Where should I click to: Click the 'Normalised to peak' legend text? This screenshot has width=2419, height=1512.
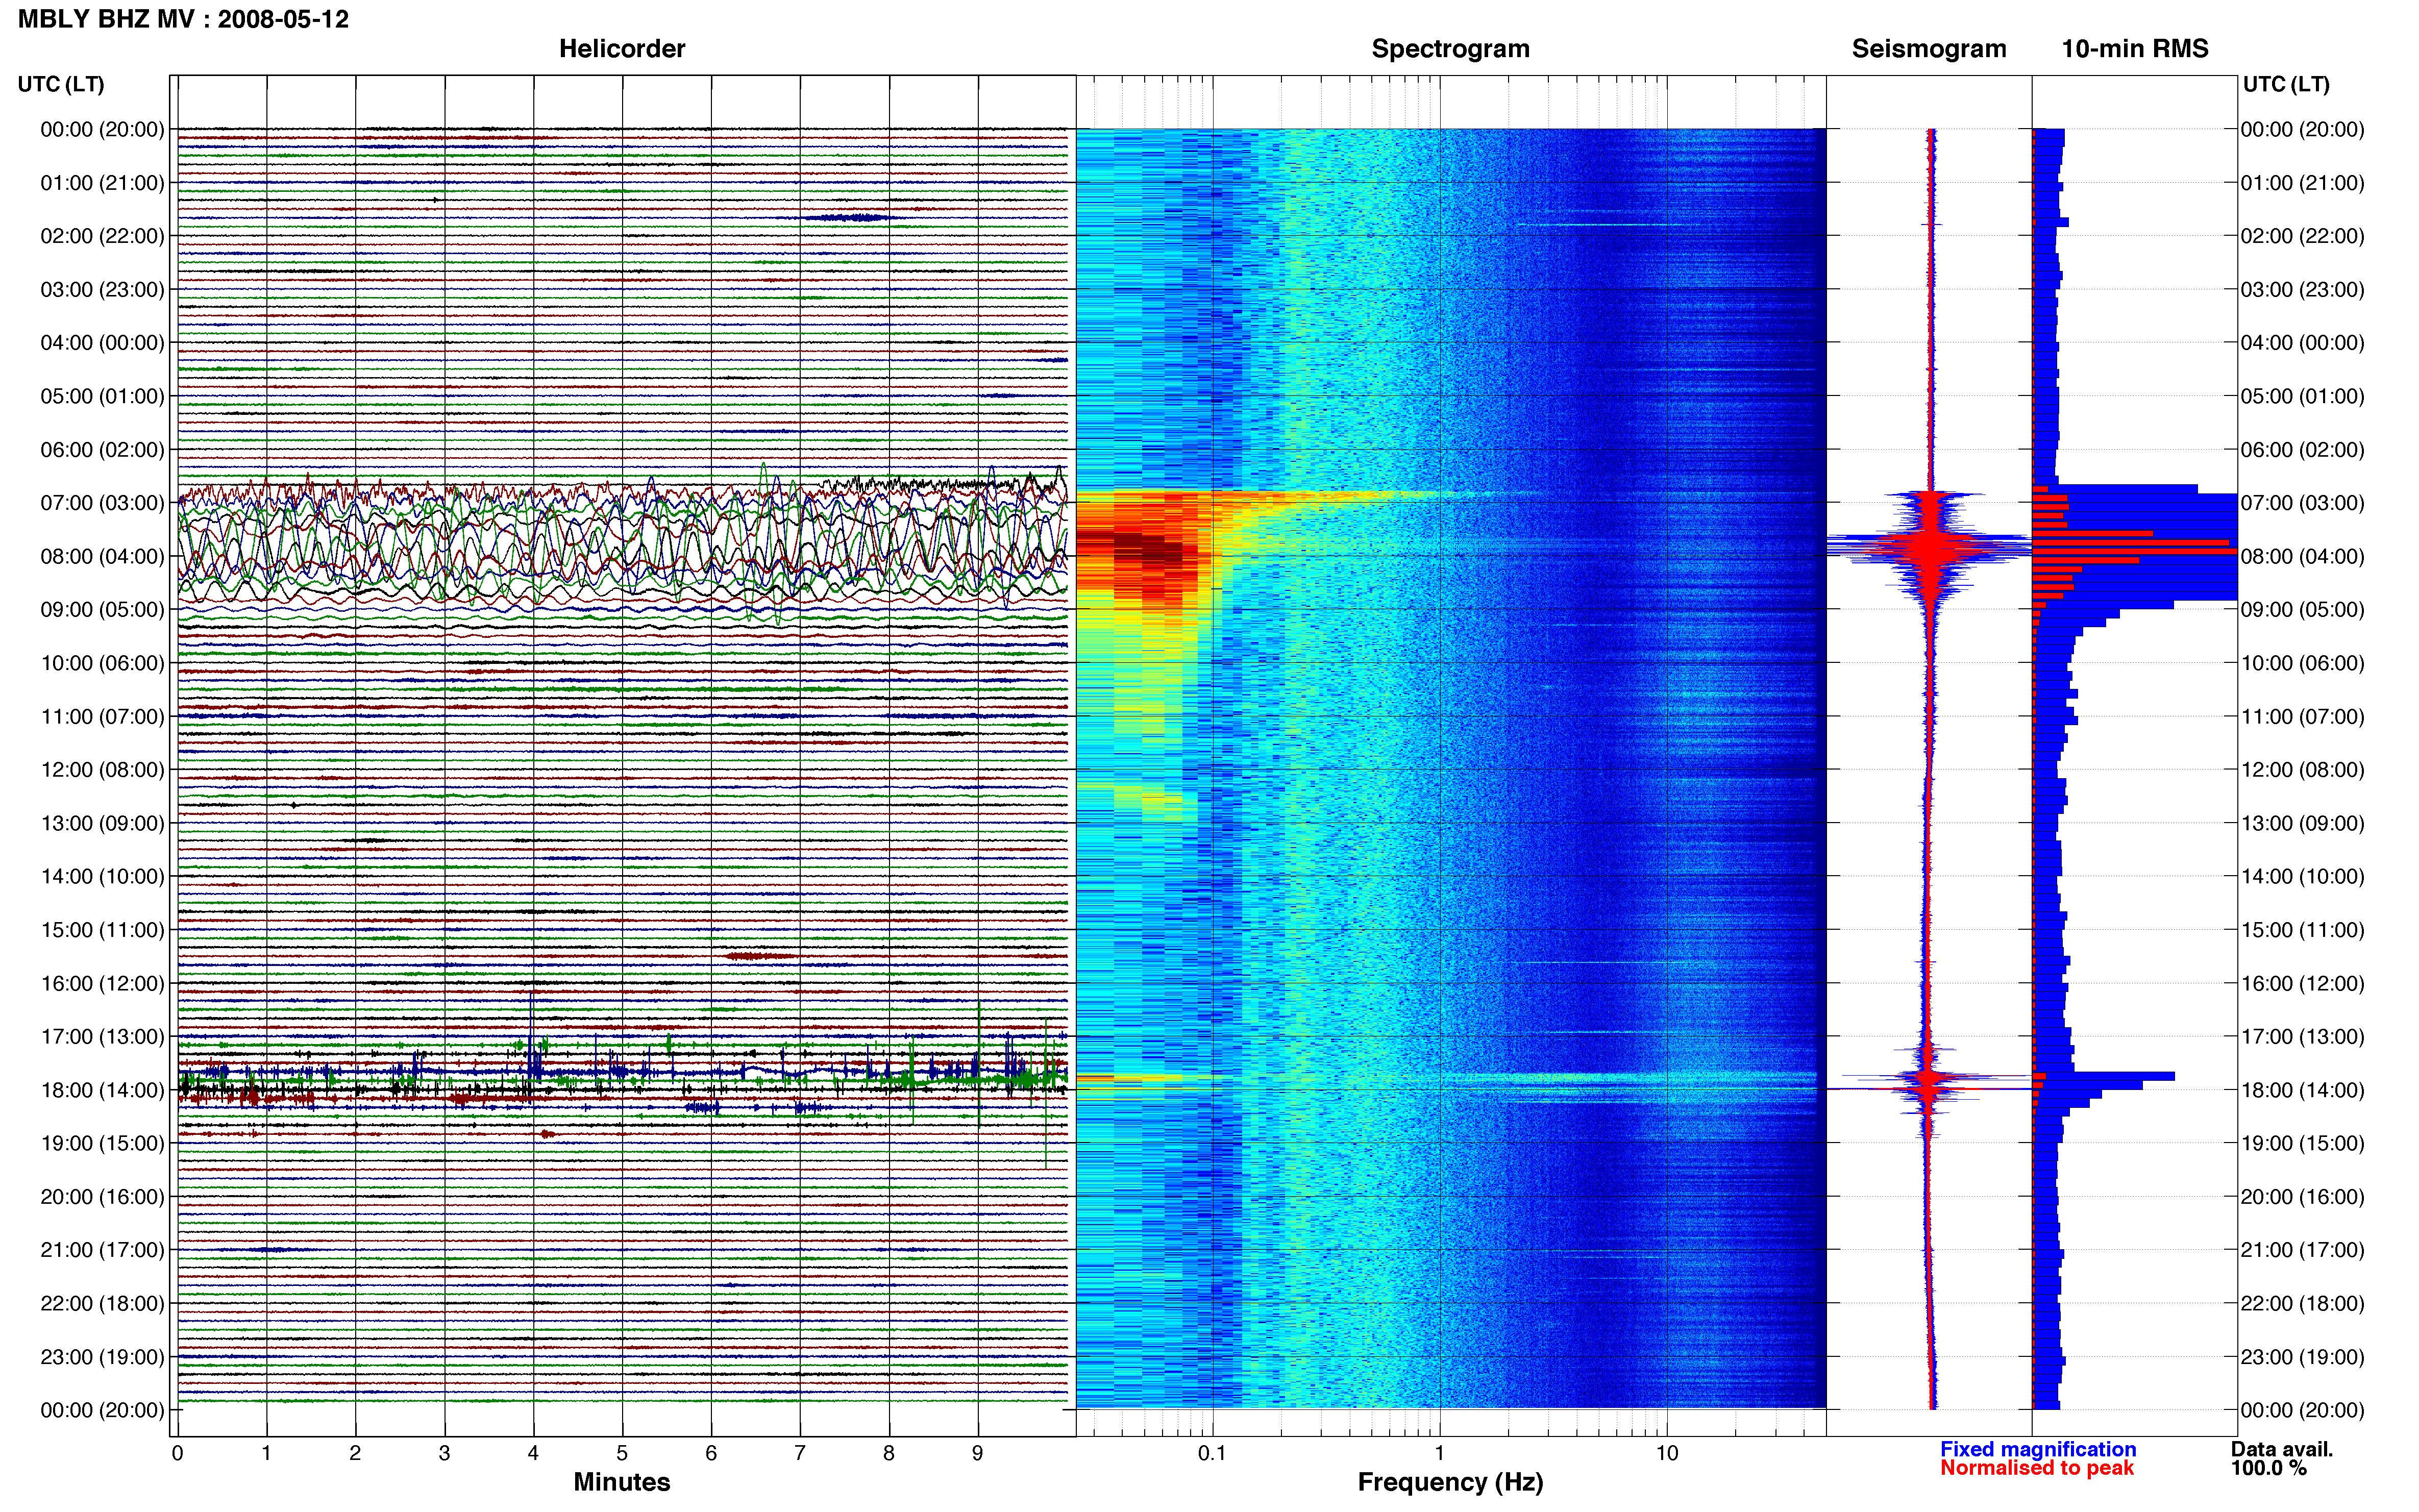click(x=2037, y=1468)
